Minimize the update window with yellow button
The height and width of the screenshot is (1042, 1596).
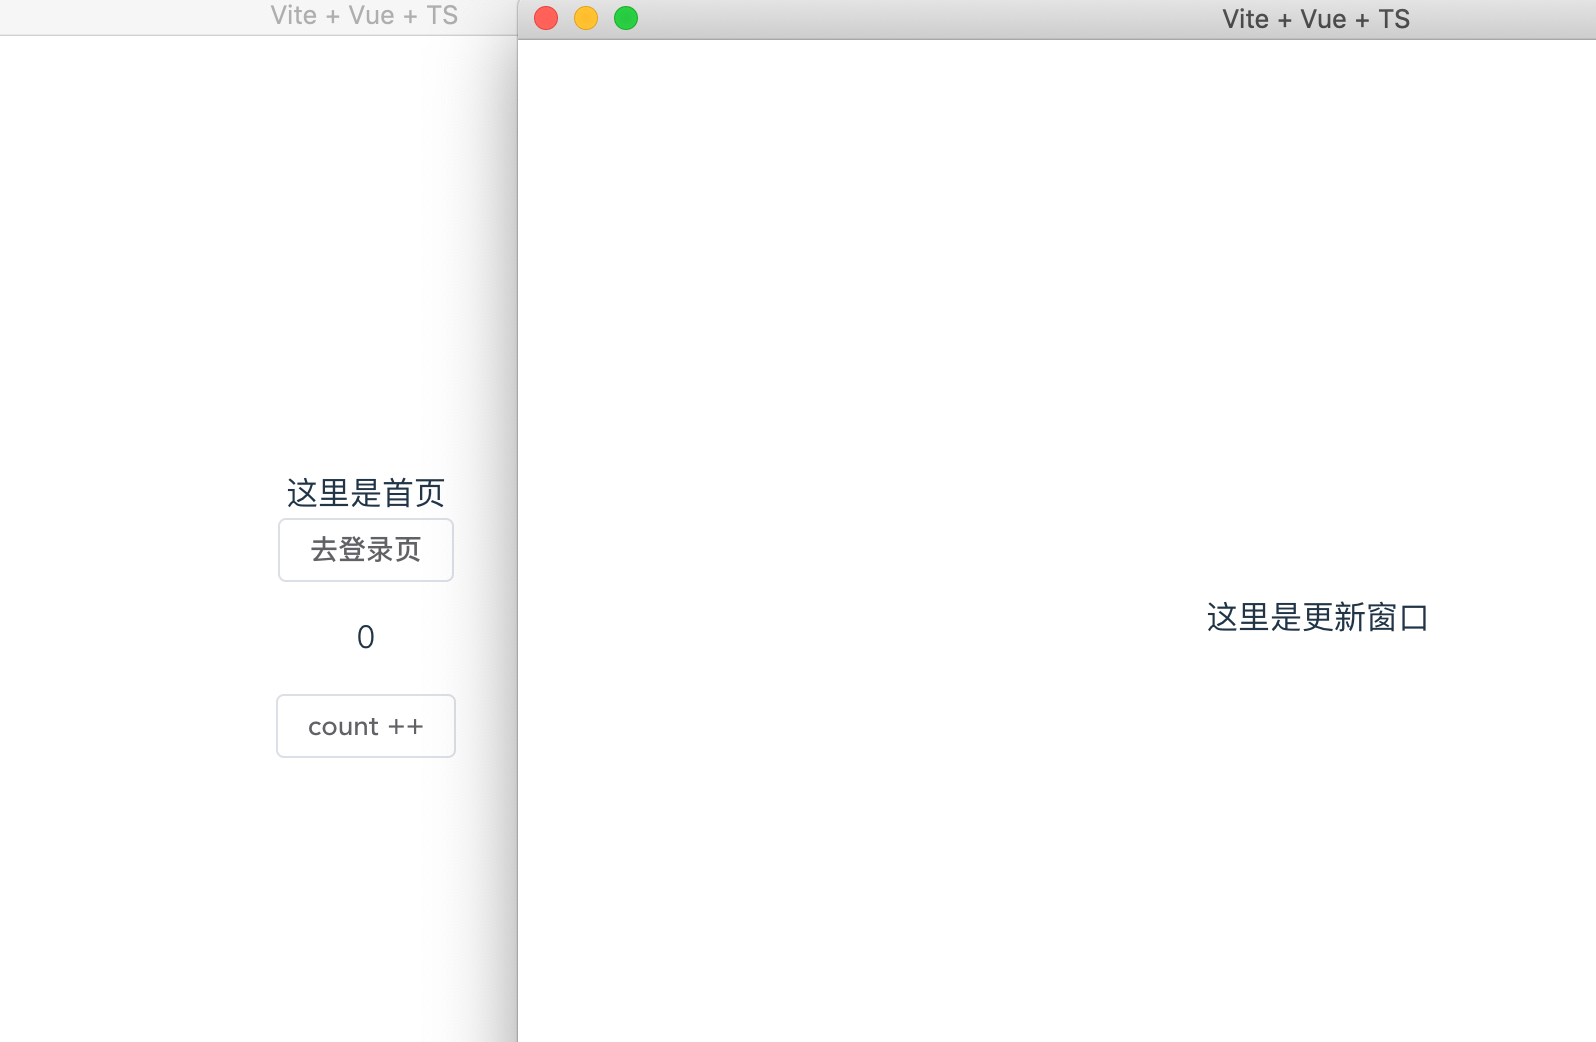586,18
